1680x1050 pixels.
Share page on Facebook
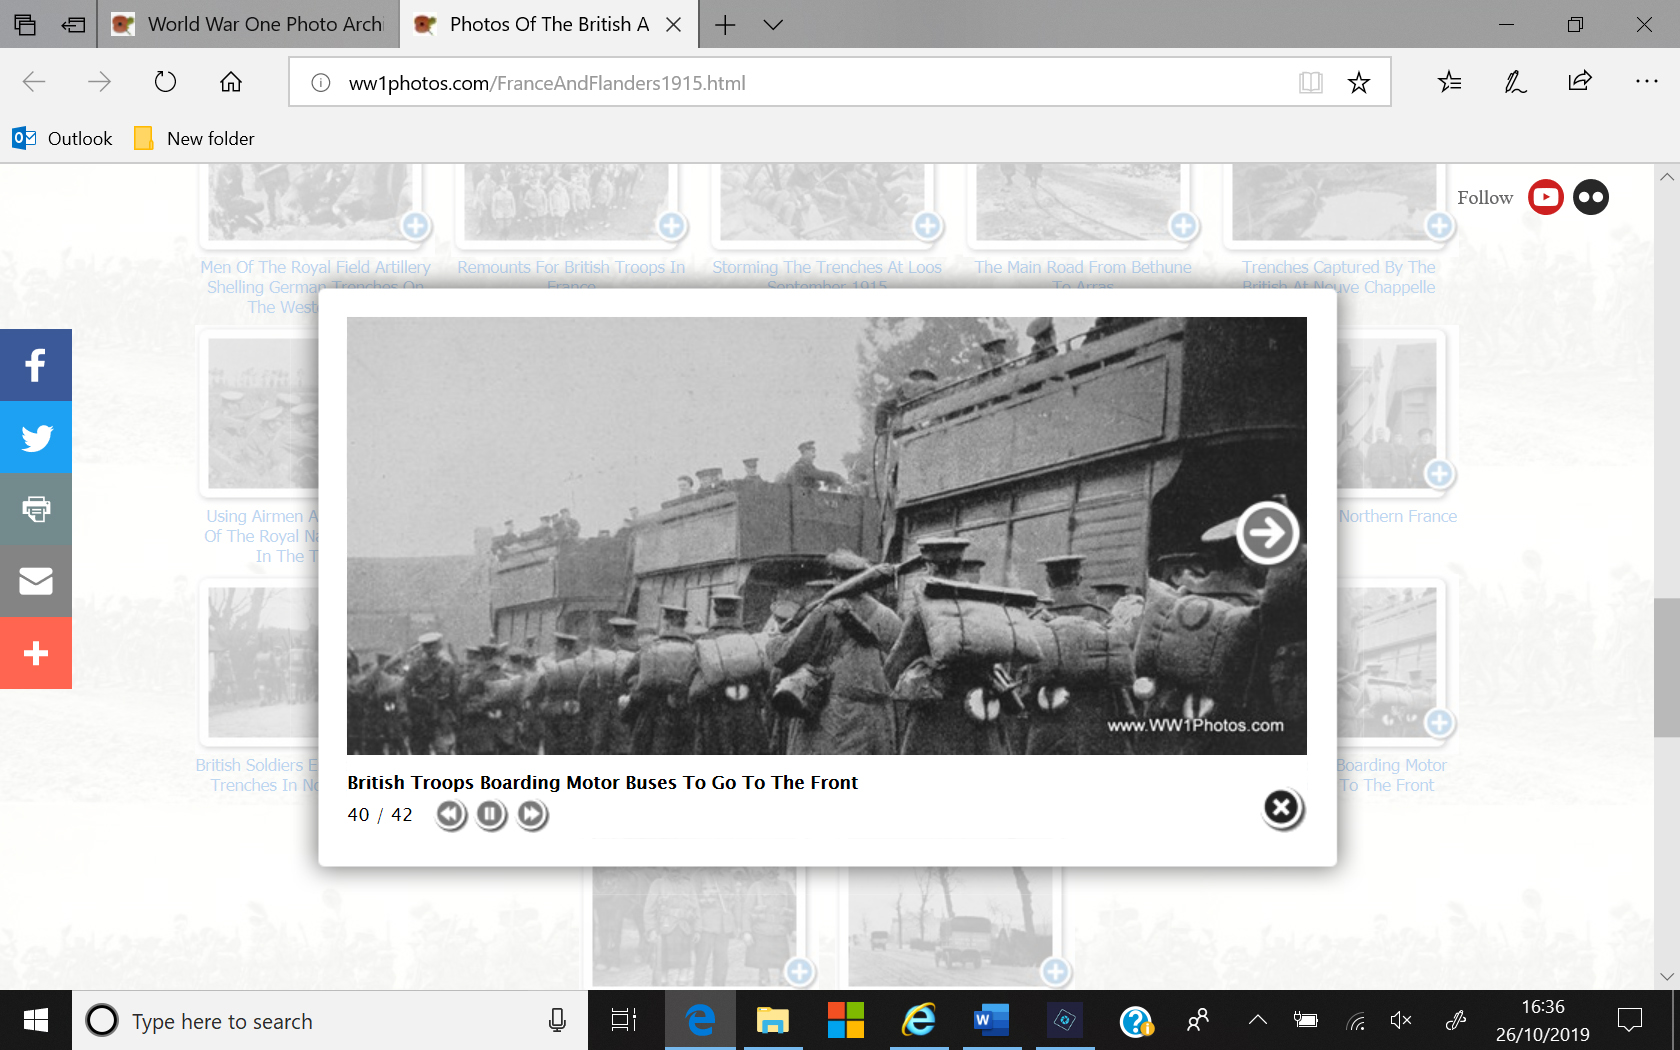(x=36, y=365)
